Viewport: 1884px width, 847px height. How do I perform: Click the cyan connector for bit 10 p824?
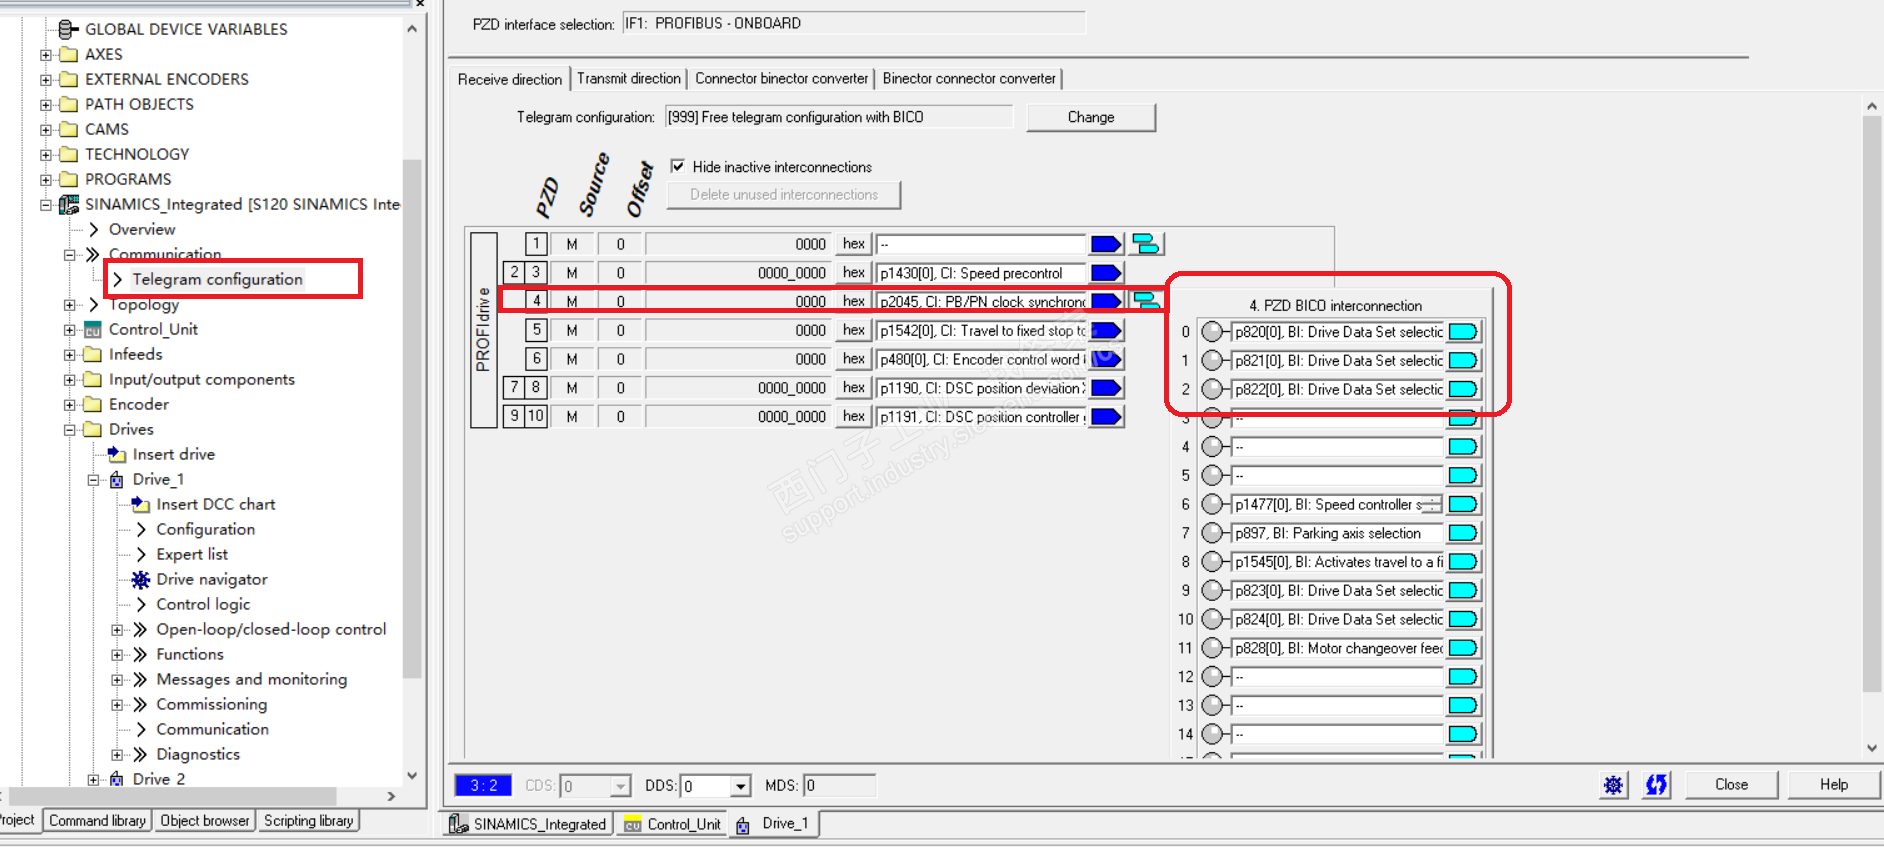click(1463, 620)
